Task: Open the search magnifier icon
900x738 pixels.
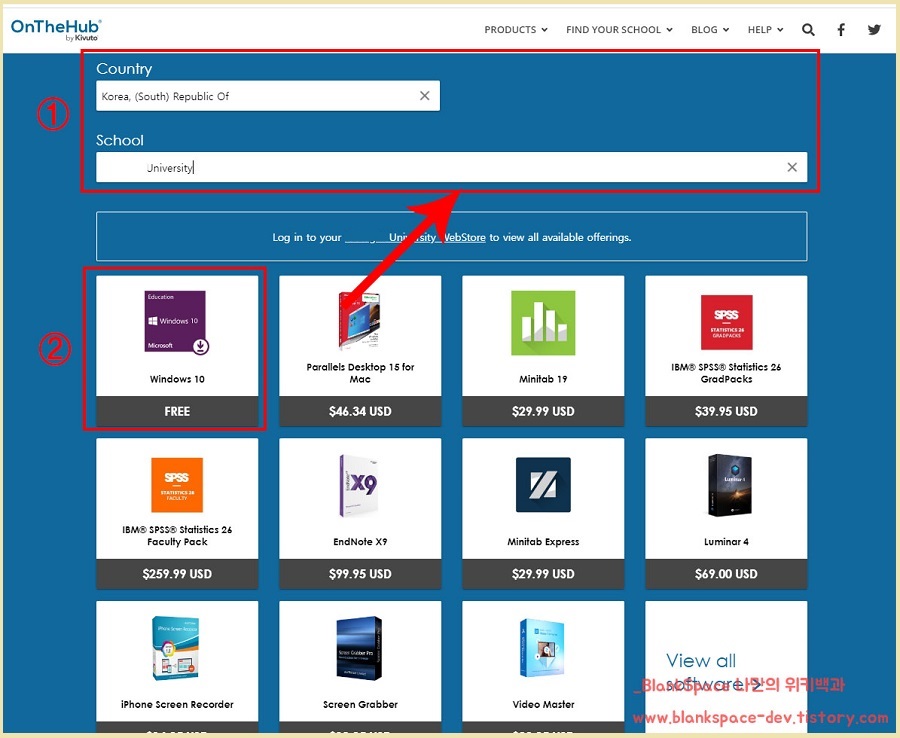Action: coord(808,29)
